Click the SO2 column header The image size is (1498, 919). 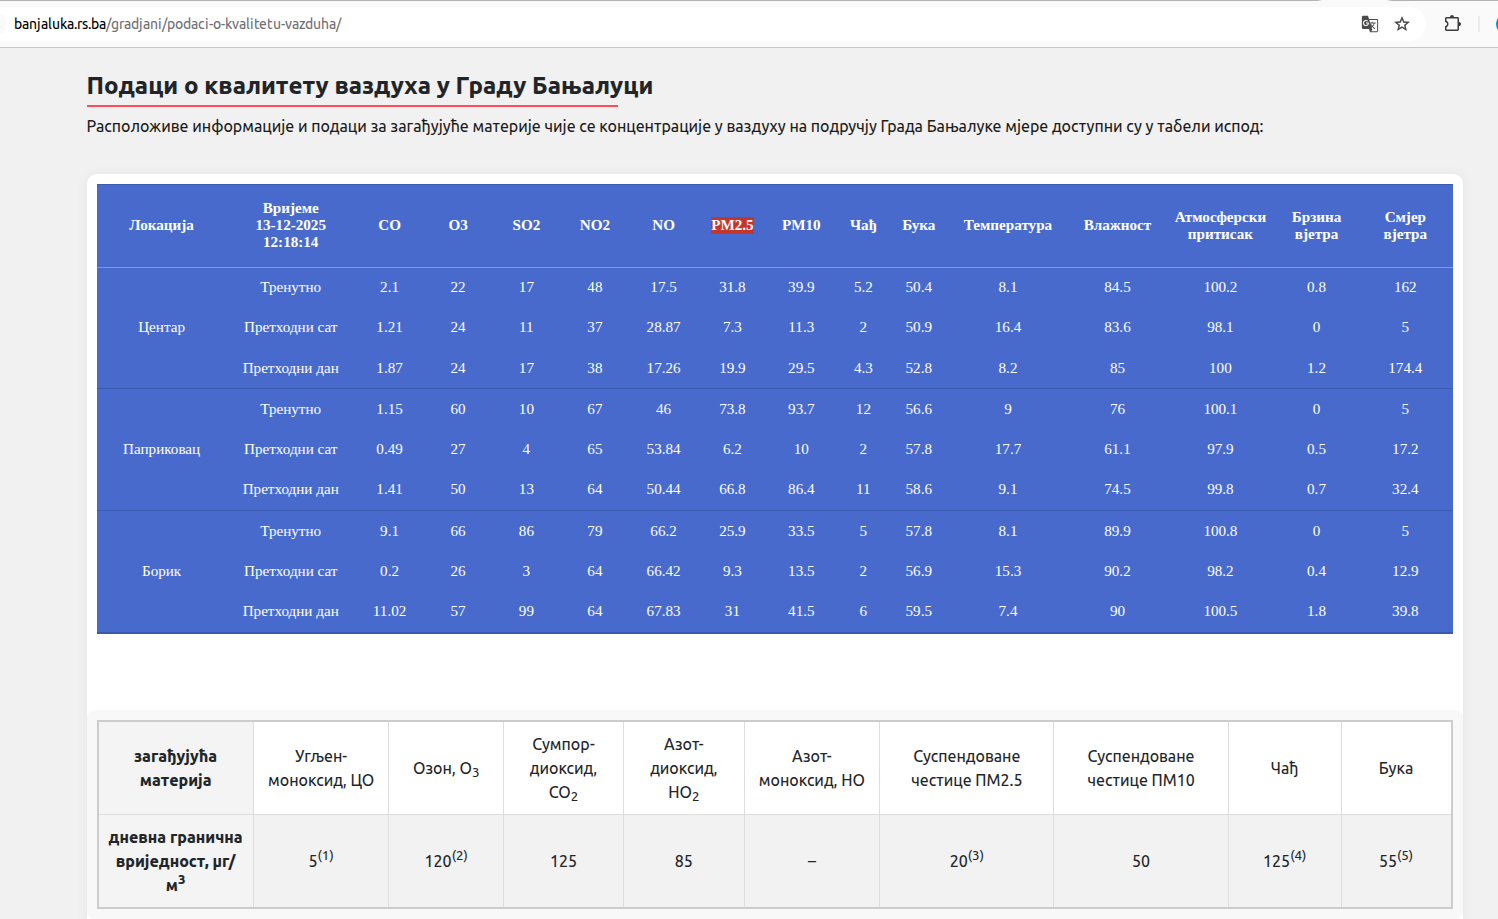(x=526, y=225)
